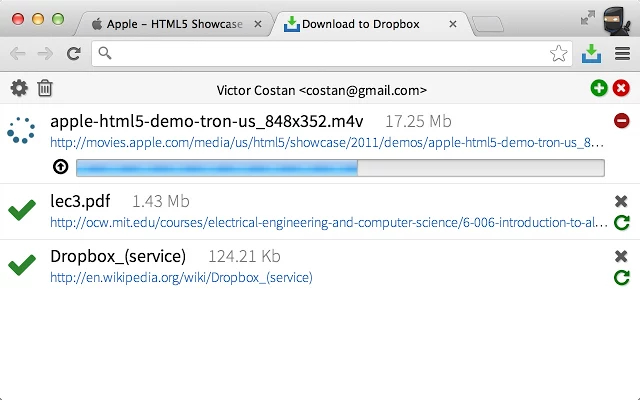Viewport: 640px width, 400px height.
Task: Retry the lec3.pdf download with the green refresh icon
Action: pos(622,222)
